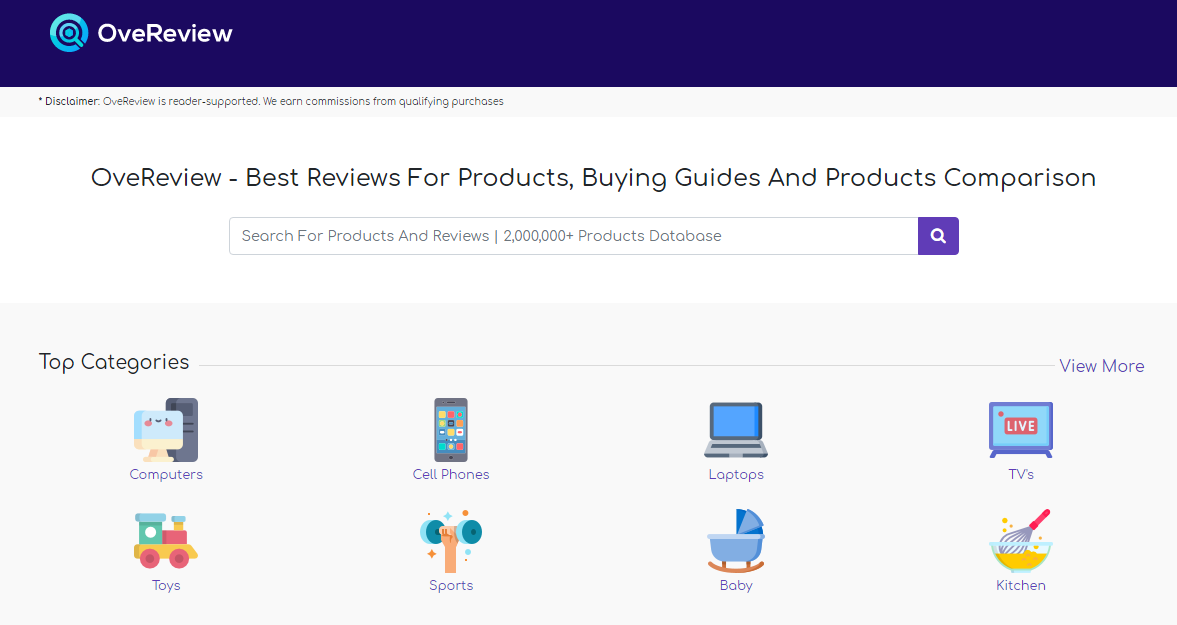Select the Kitchen whisk bowl icon
Image resolution: width=1177 pixels, height=625 pixels.
tap(1020, 540)
